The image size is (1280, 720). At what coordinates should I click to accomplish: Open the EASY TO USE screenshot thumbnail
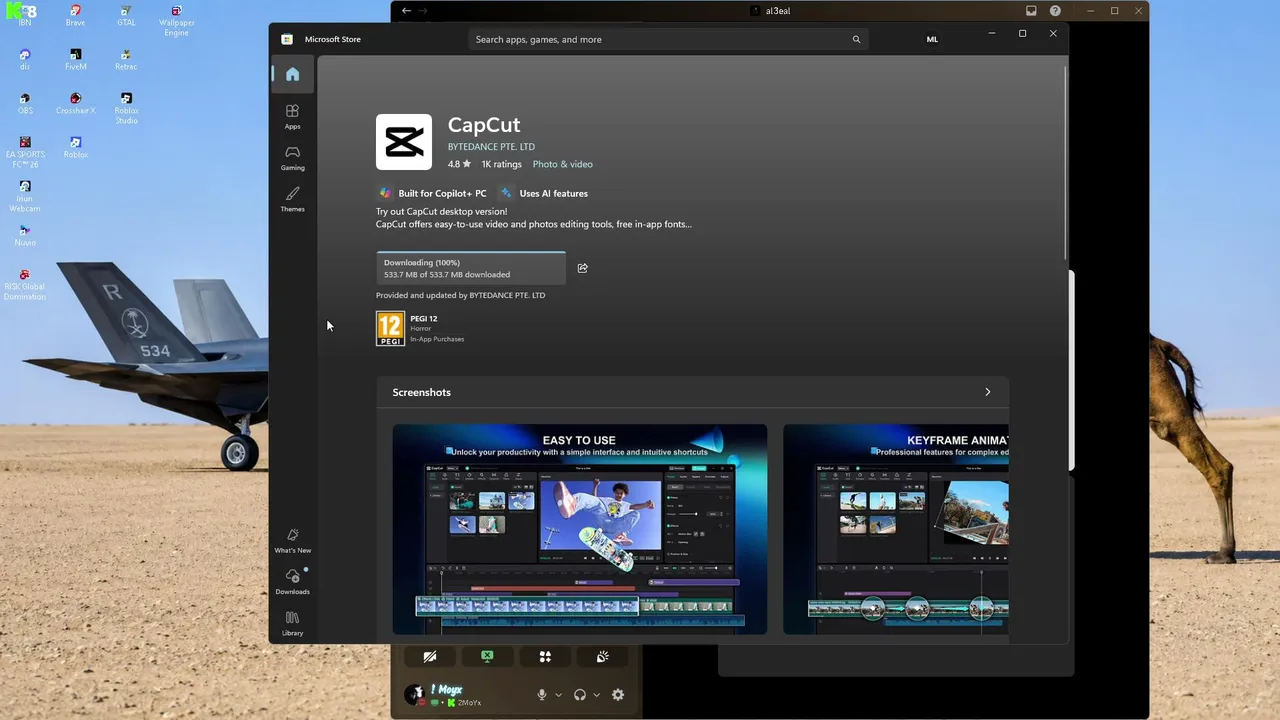click(x=580, y=529)
